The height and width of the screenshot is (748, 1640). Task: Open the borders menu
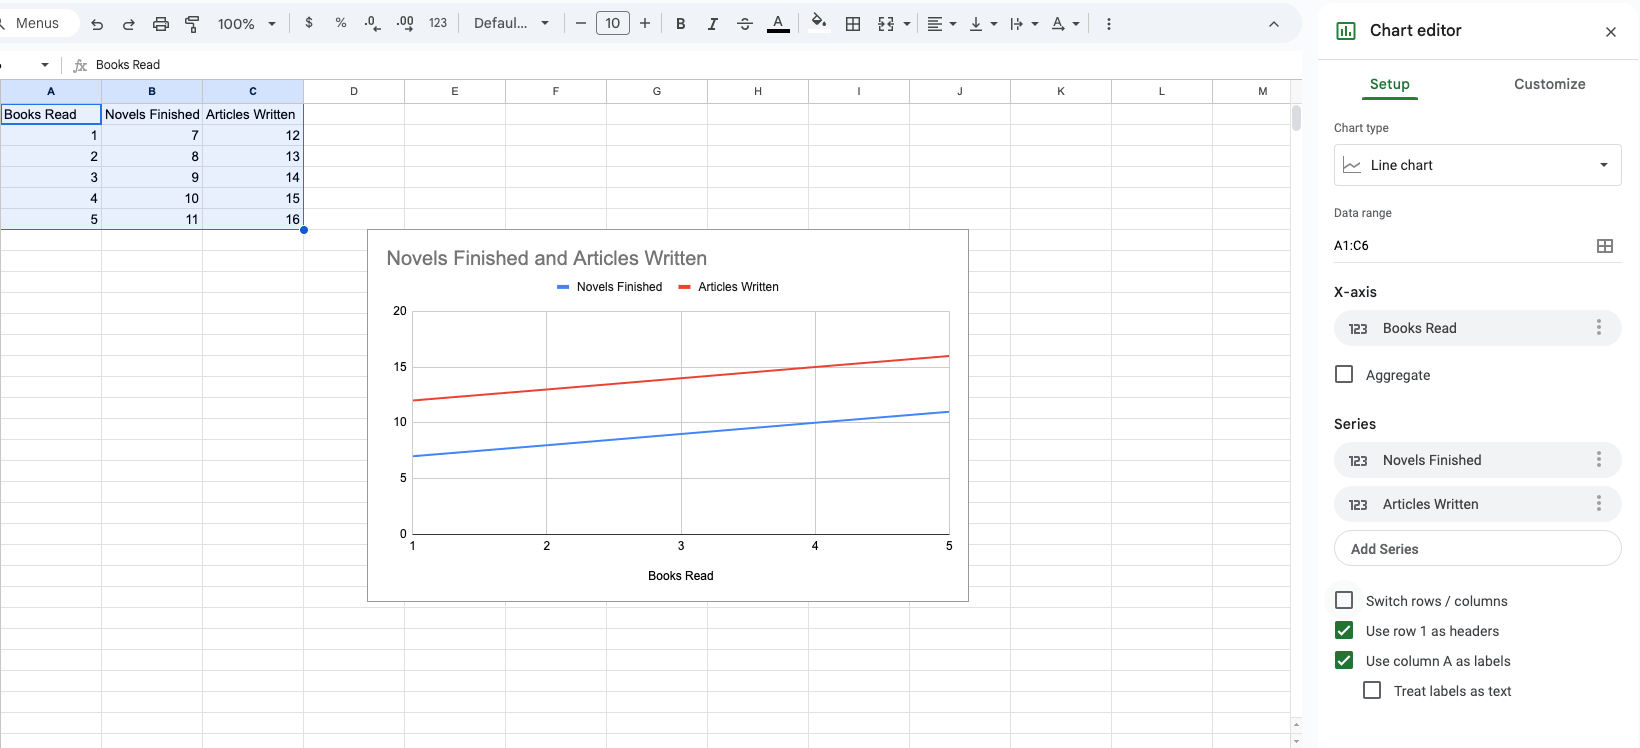click(x=853, y=24)
